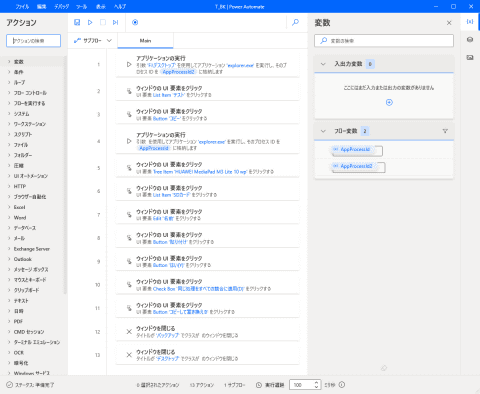Expand the ループ action group
The height and width of the screenshot is (394, 480).
point(9,82)
